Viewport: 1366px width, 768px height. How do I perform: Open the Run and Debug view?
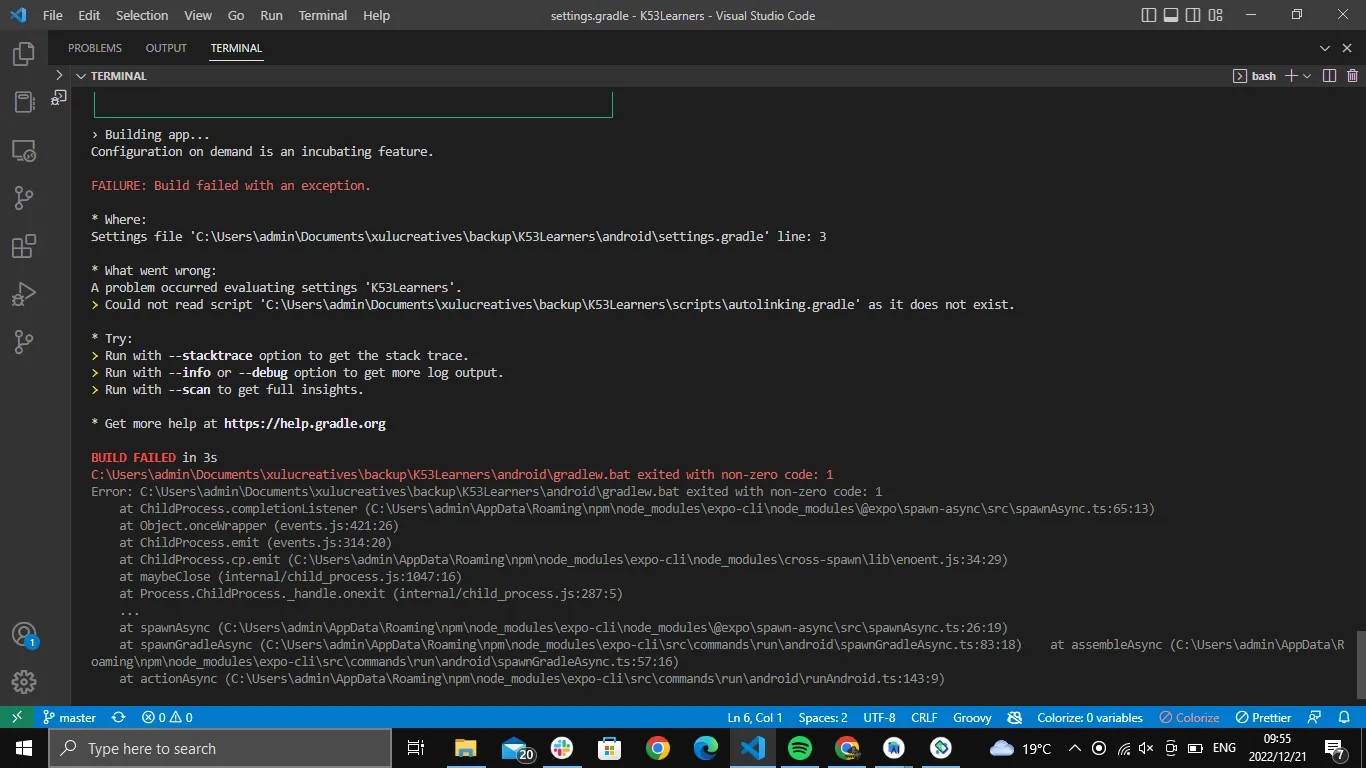point(24,294)
